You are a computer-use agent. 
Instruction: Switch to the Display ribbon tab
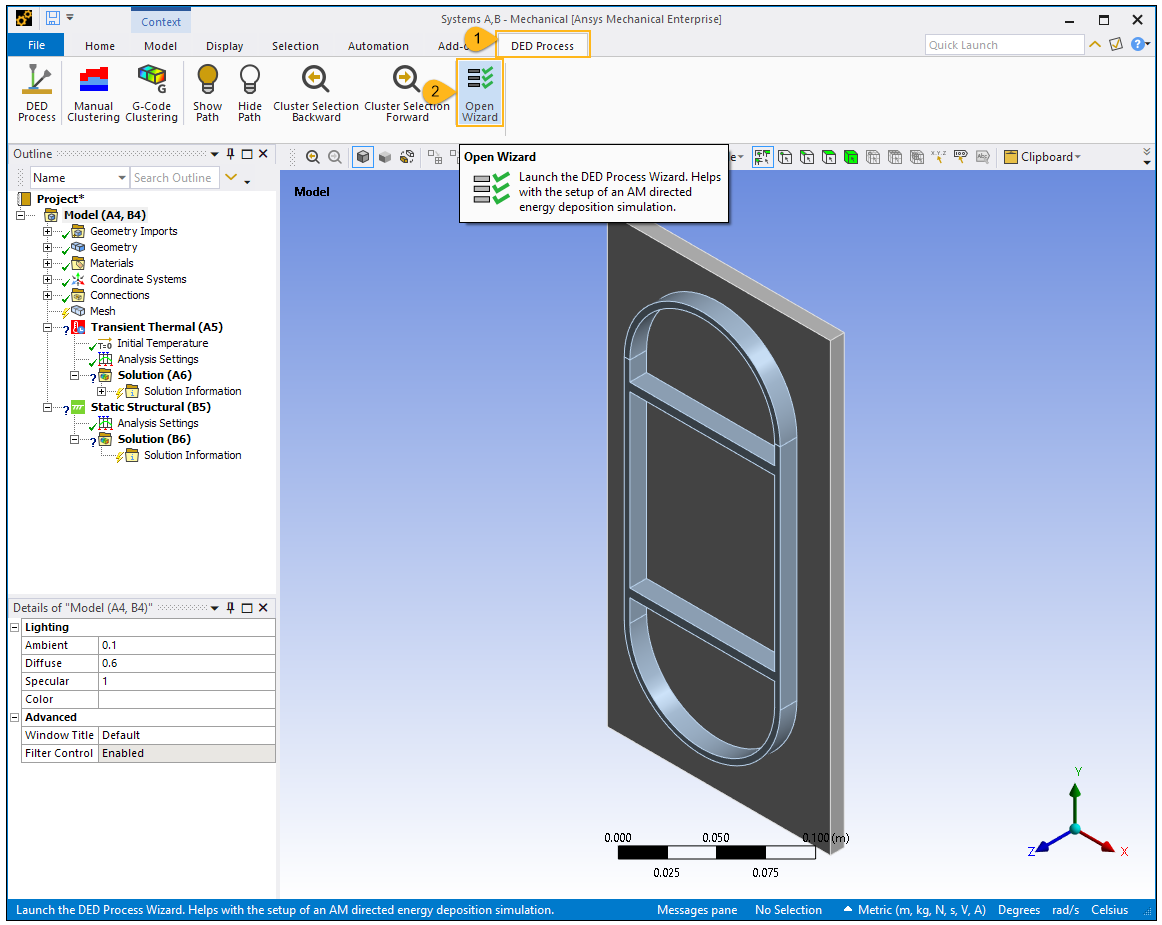[x=224, y=46]
